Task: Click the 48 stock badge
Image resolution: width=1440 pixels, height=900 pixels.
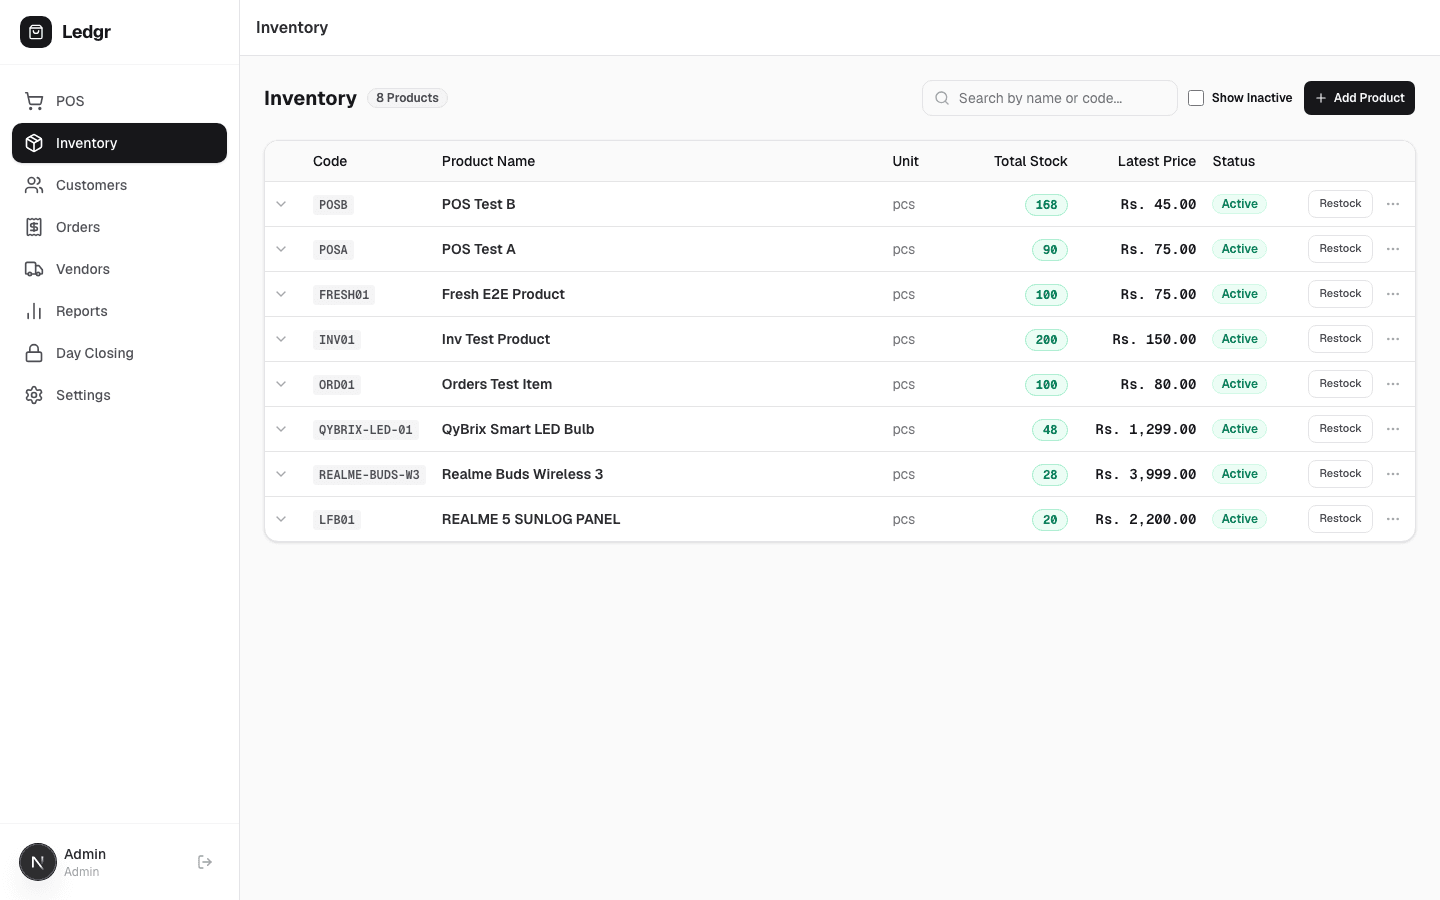Action: 1050,430
